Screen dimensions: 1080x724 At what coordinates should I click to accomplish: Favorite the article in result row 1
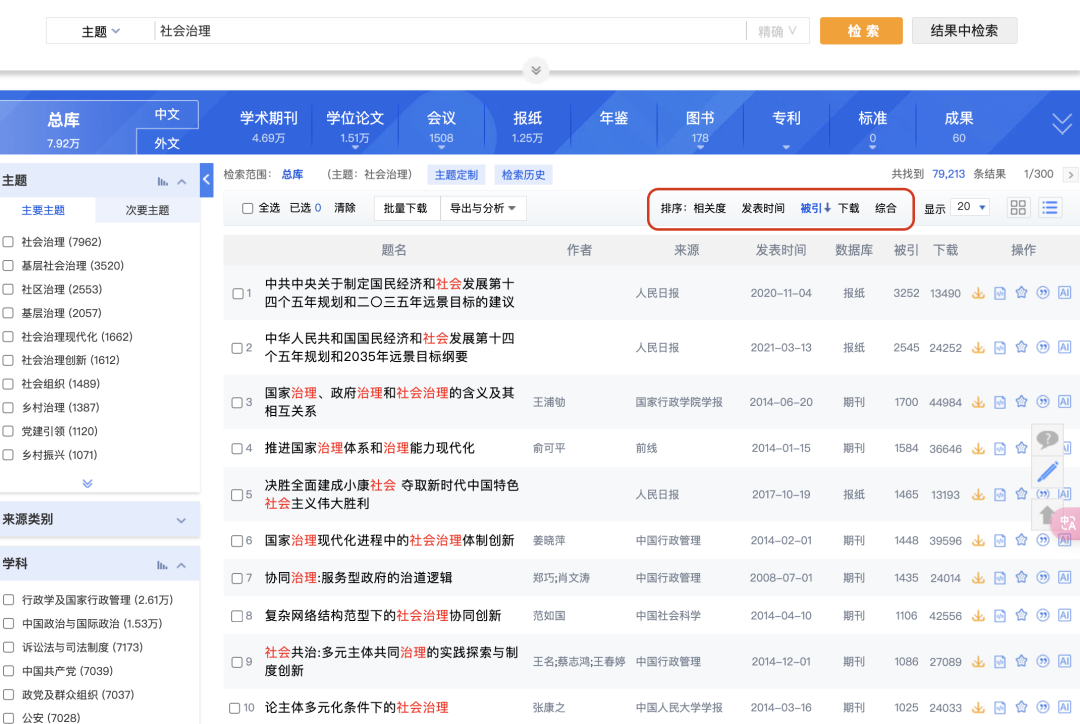(x=1021, y=293)
